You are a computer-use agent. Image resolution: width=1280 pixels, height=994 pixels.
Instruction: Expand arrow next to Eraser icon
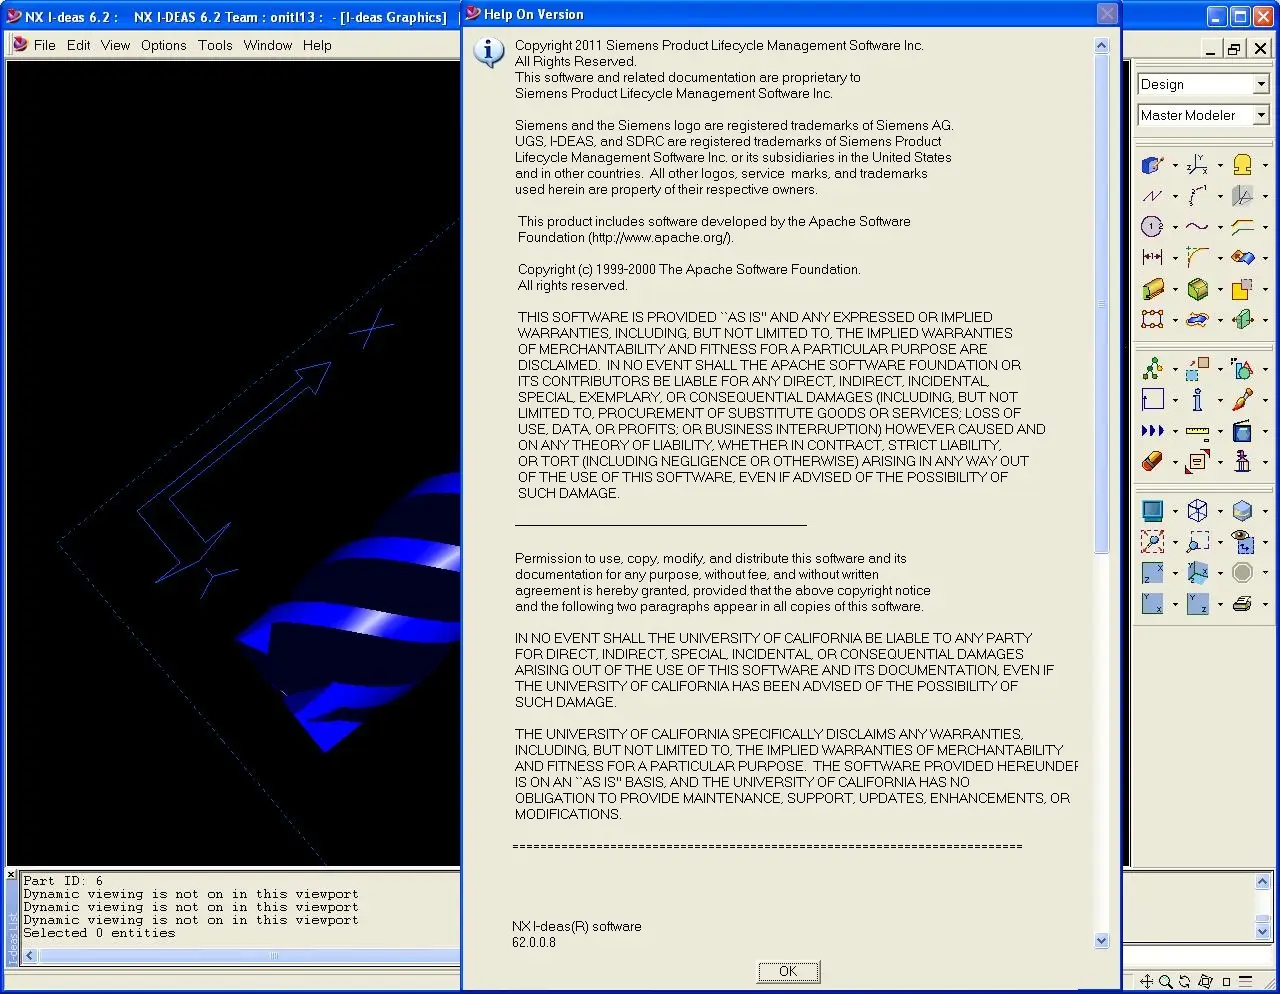[1175, 463]
